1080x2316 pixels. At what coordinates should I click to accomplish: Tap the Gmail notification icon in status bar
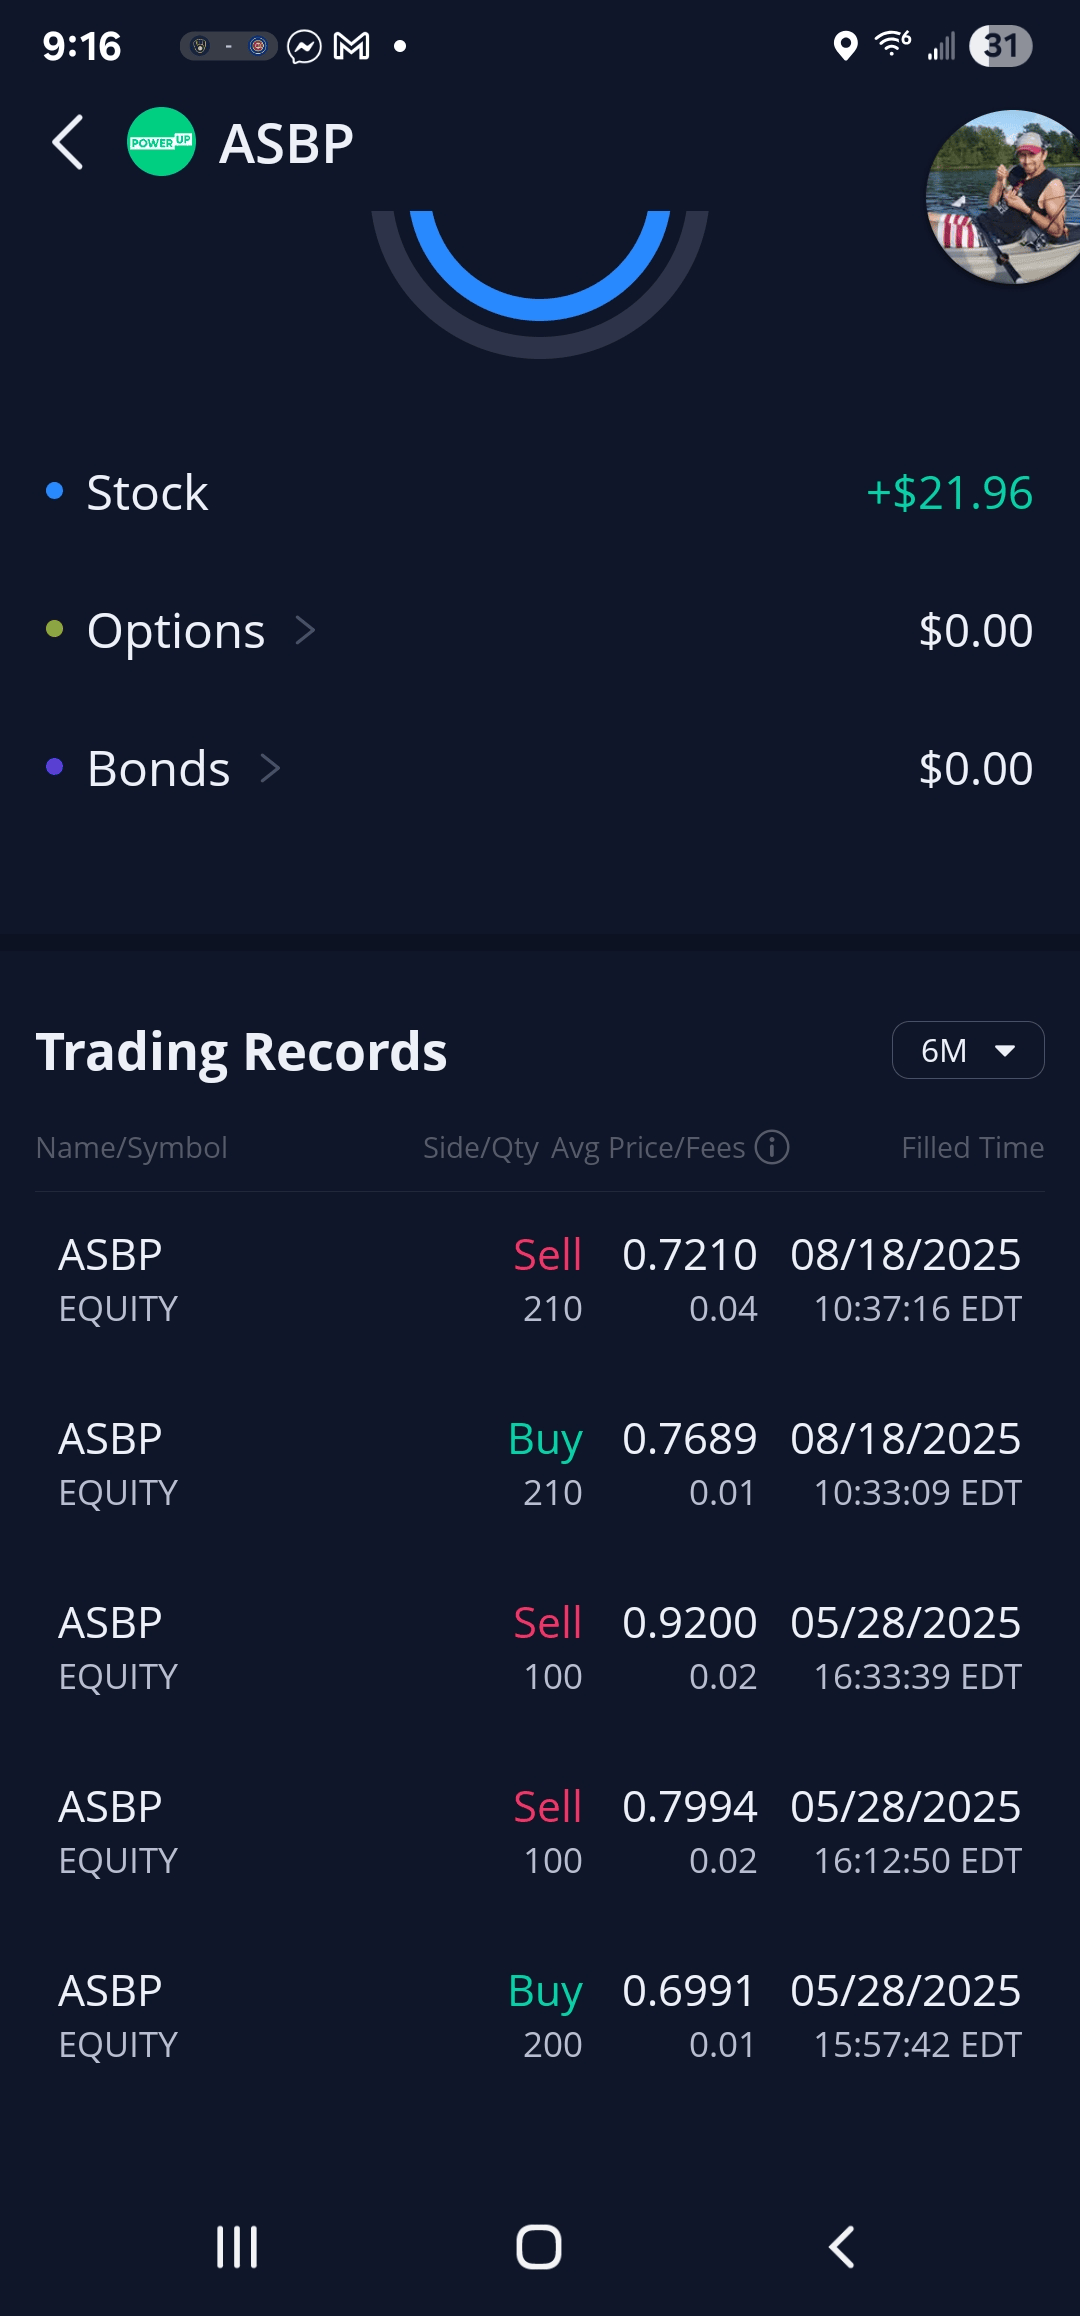click(x=351, y=46)
